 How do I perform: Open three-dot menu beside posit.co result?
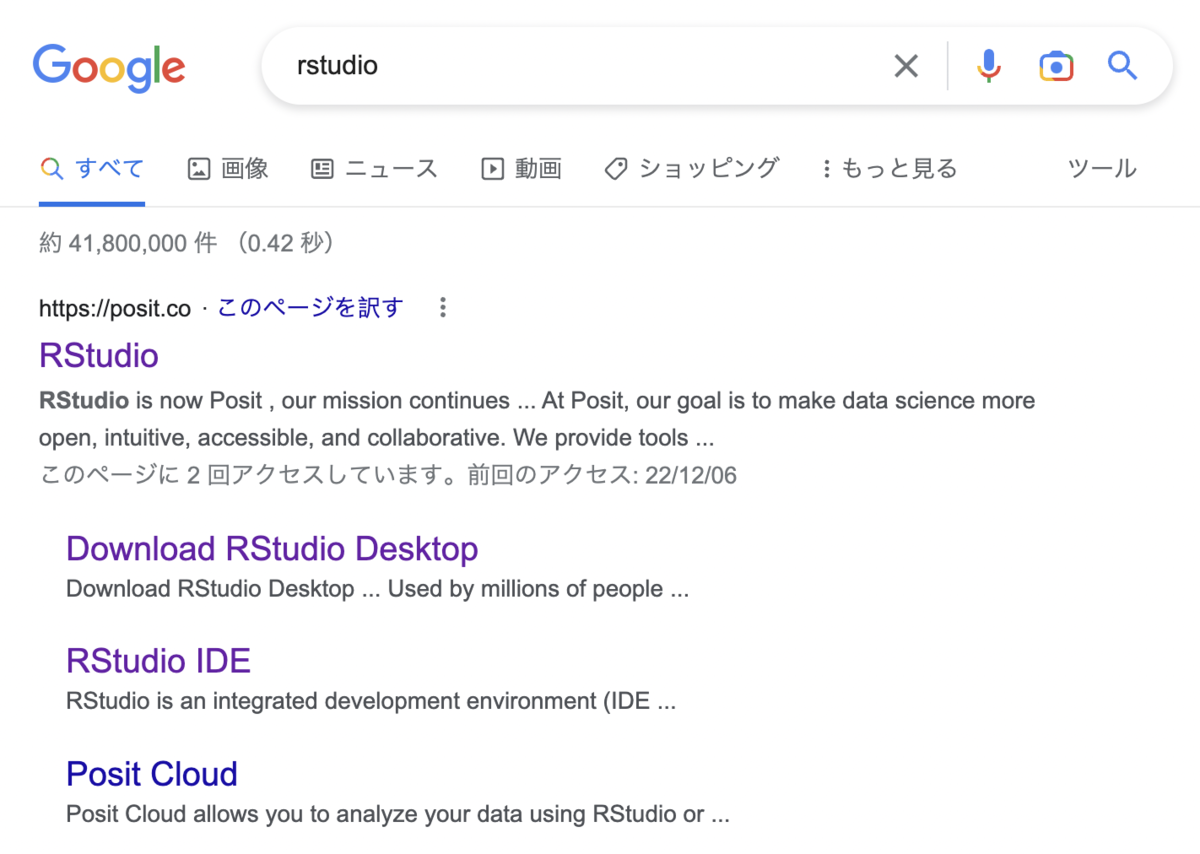click(443, 308)
